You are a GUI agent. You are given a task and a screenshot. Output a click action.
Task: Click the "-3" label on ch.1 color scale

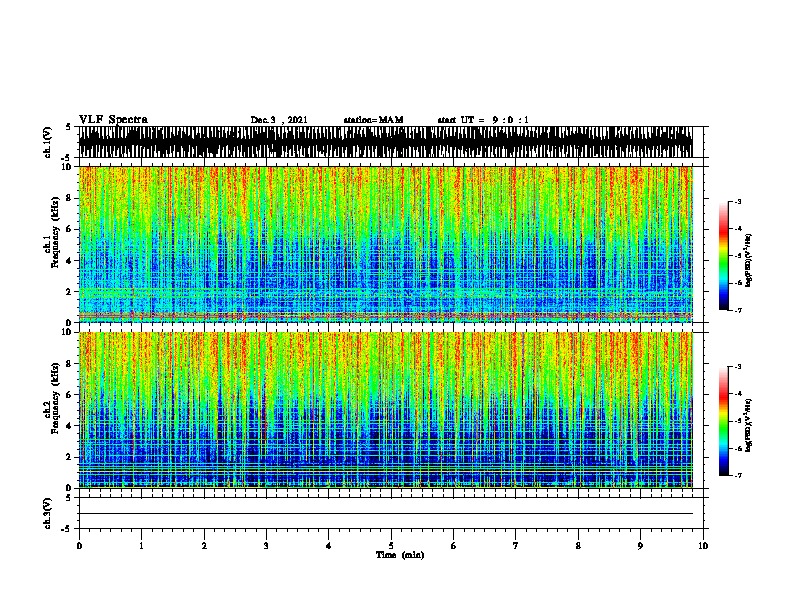738,202
